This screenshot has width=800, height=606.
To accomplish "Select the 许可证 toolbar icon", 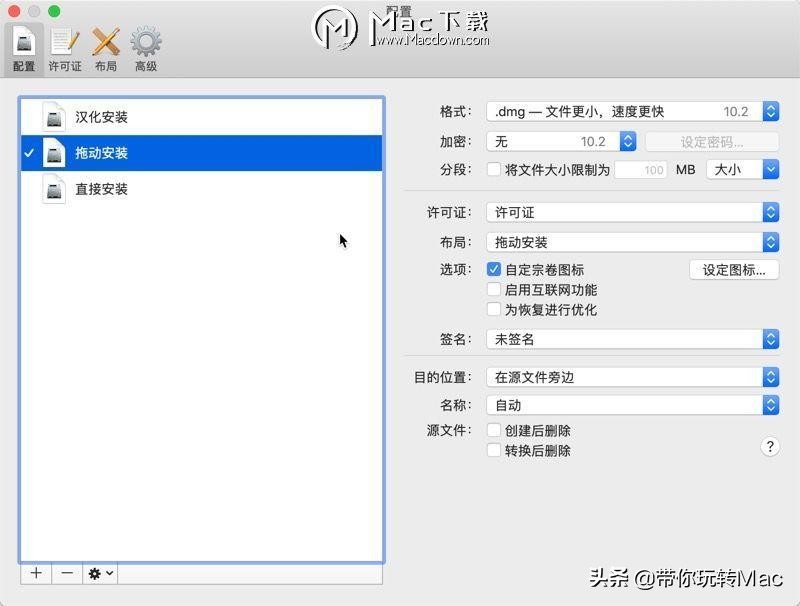I will 64,45.
